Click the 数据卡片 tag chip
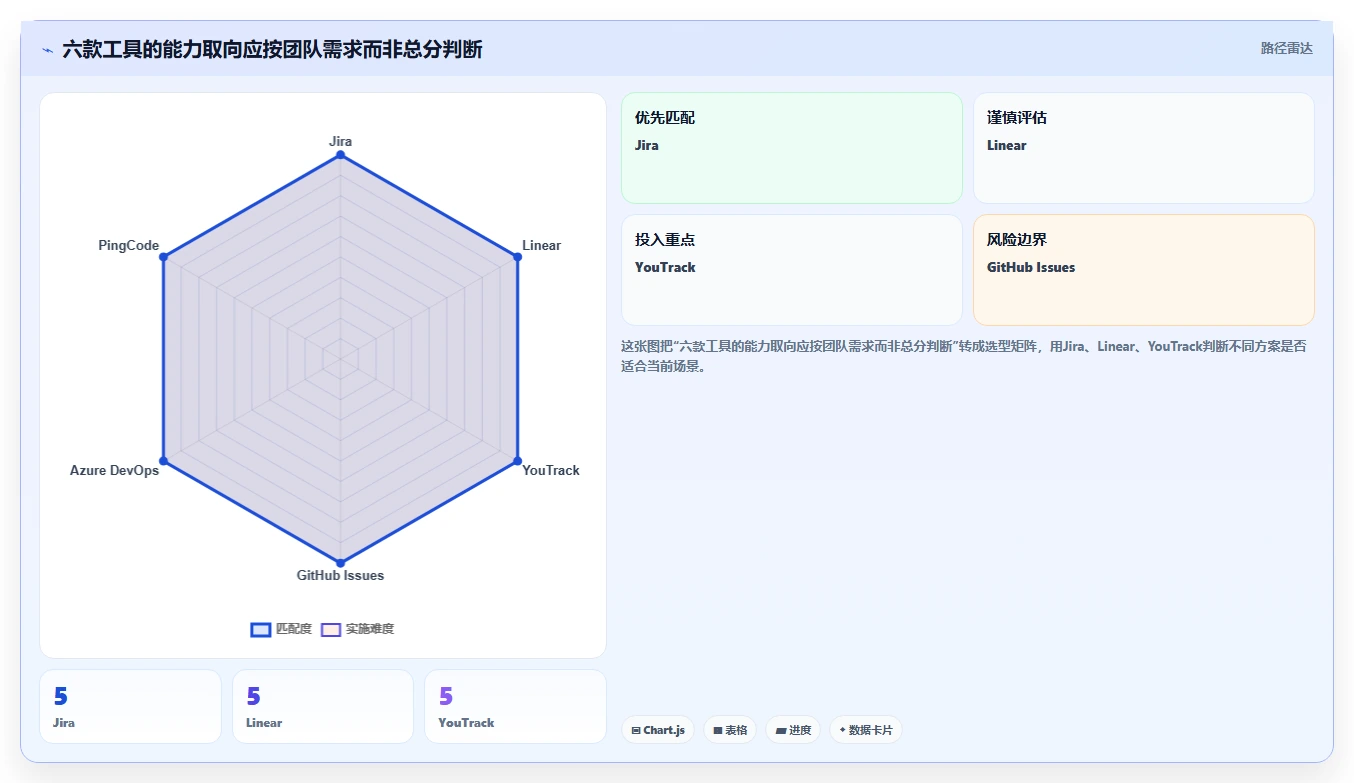The image size is (1354, 783). click(x=866, y=730)
